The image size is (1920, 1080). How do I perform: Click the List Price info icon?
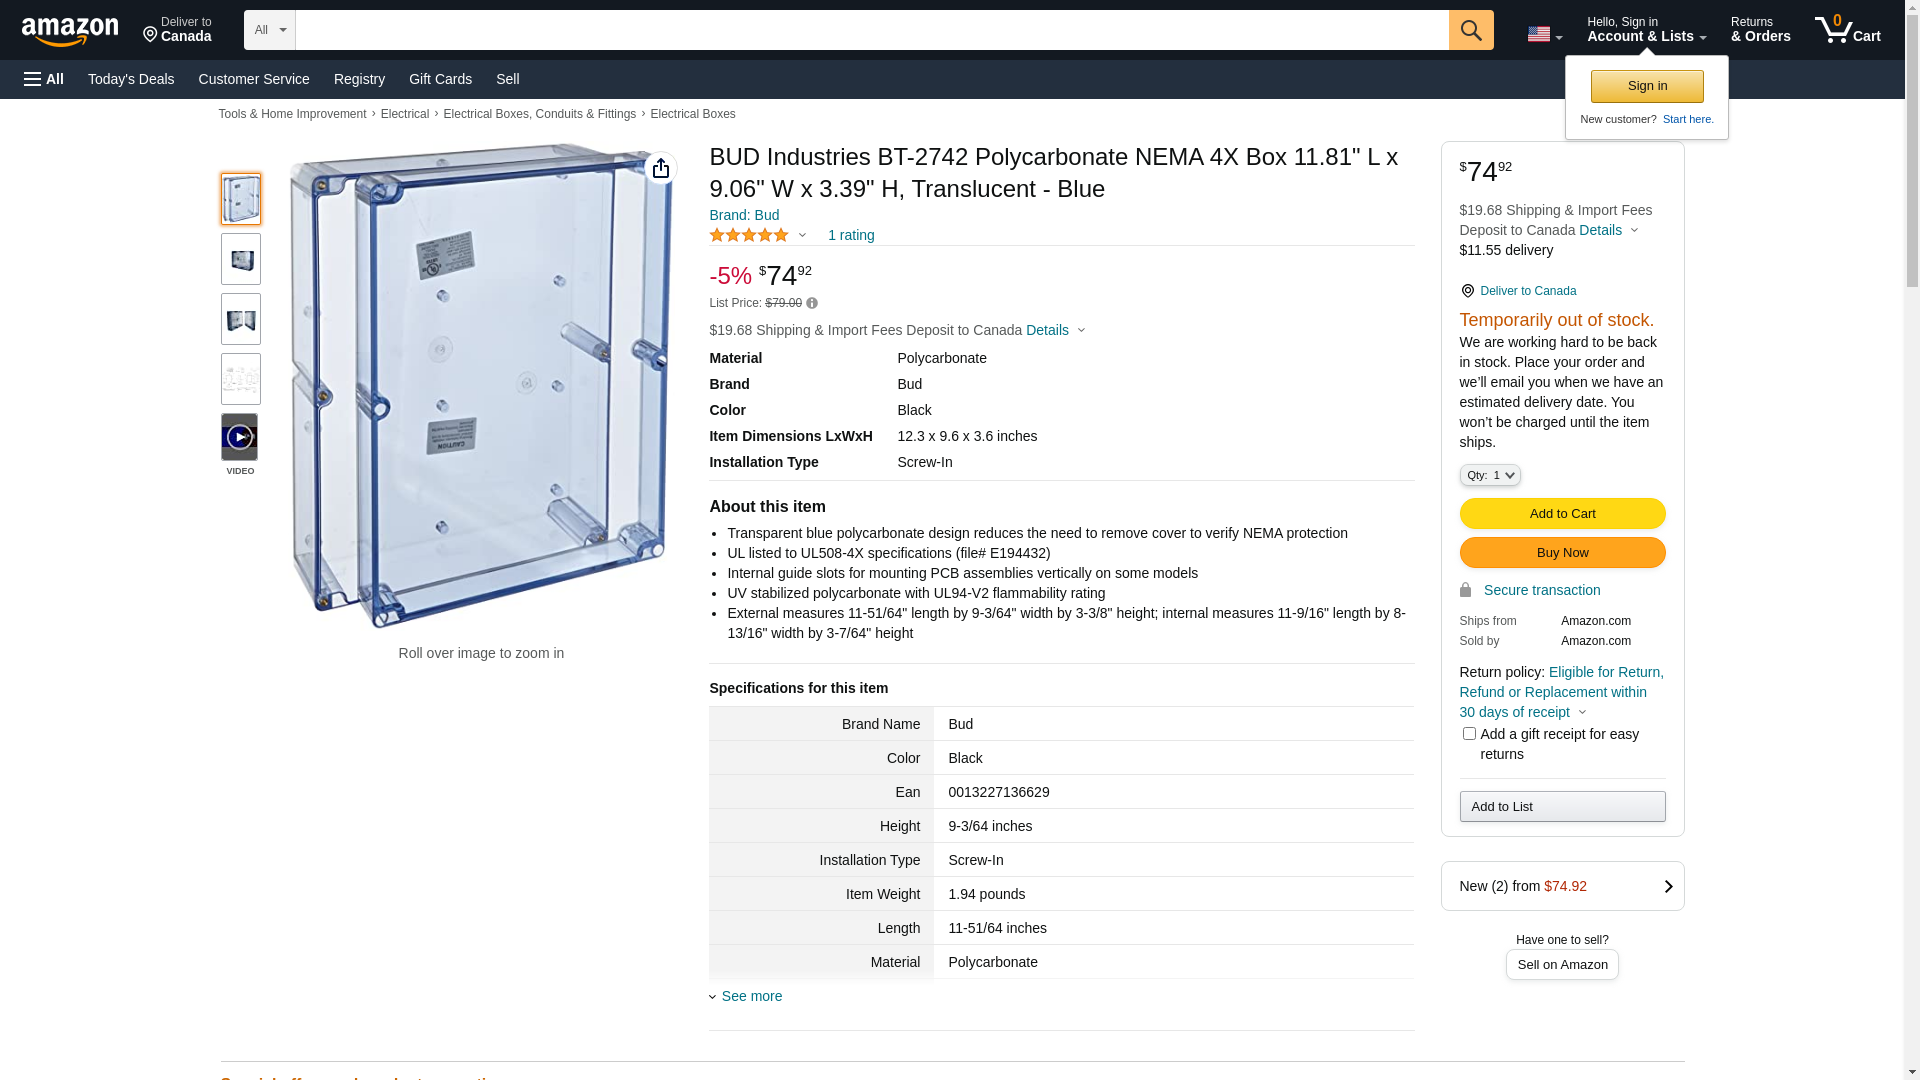pos(812,303)
